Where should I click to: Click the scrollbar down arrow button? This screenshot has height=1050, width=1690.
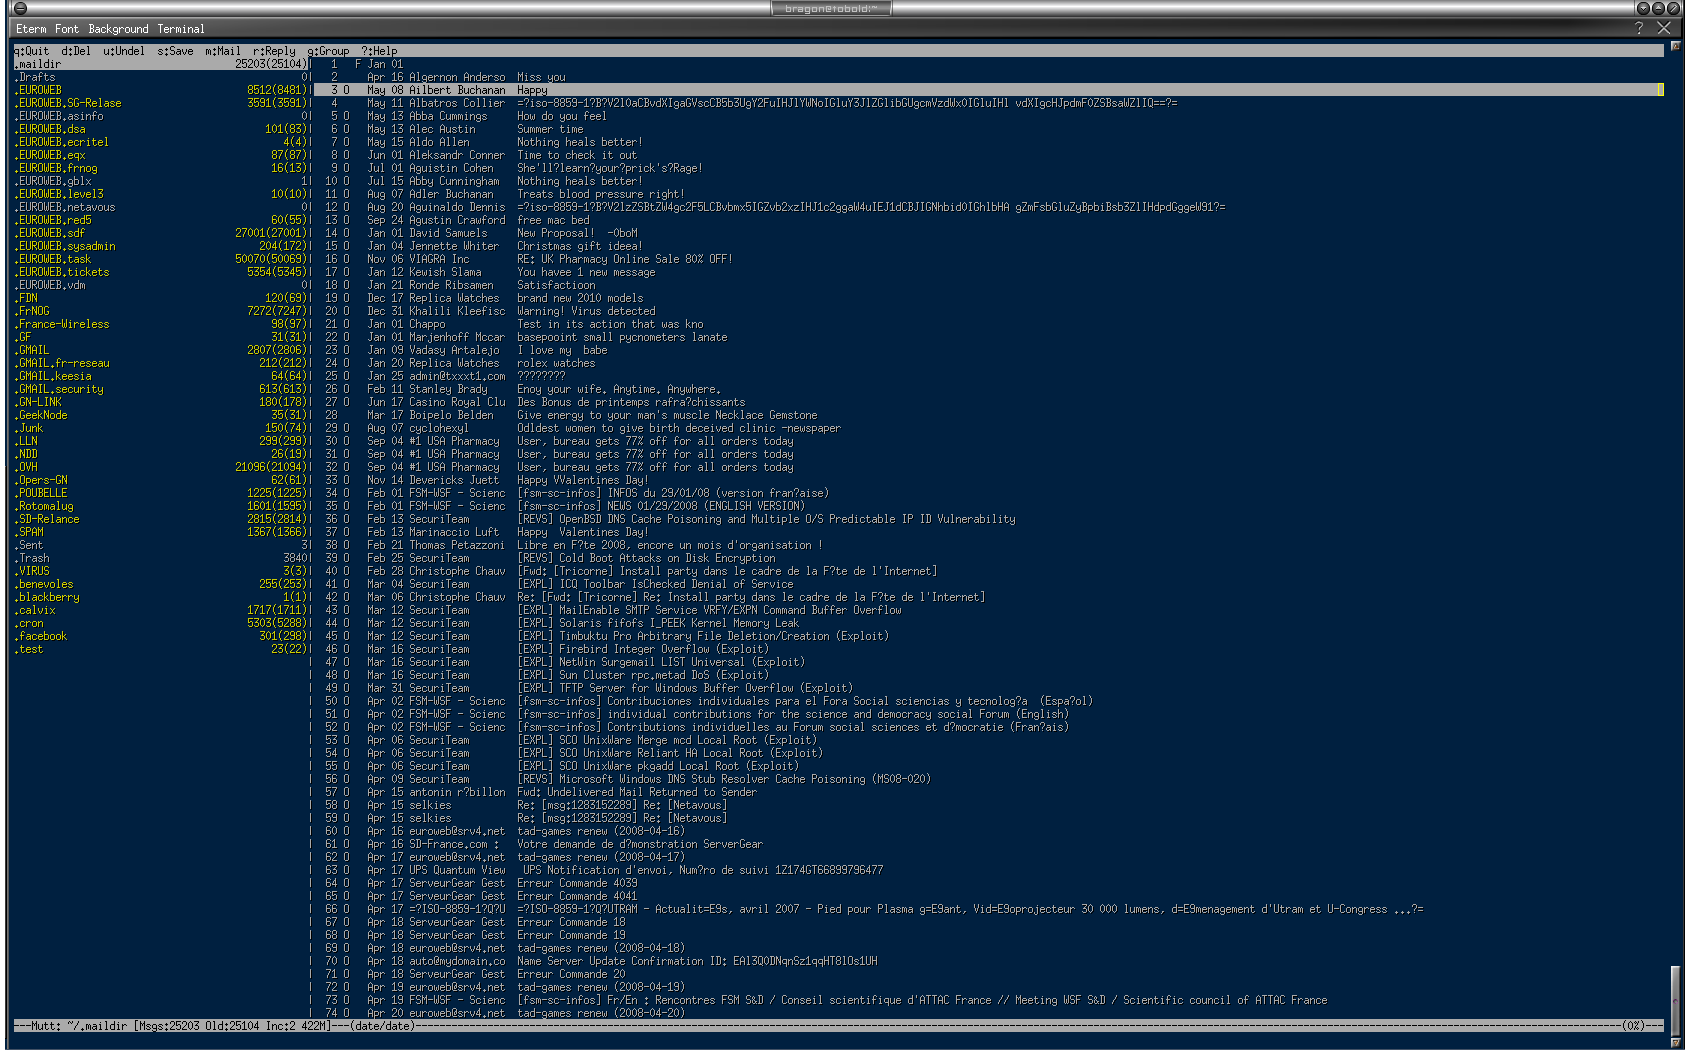1676,1043
